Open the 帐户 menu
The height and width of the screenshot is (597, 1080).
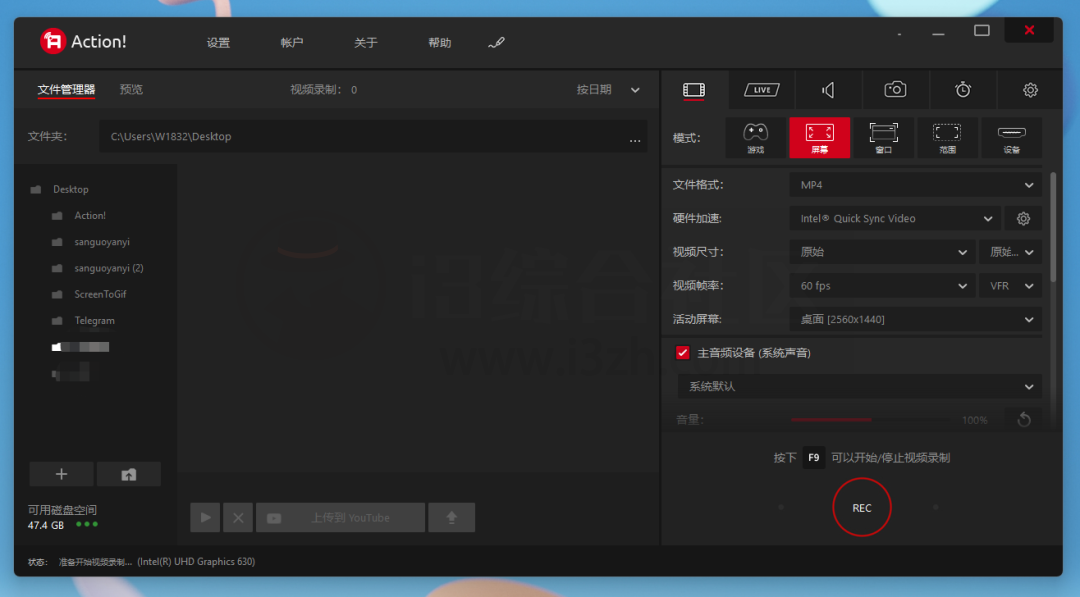[x=292, y=43]
